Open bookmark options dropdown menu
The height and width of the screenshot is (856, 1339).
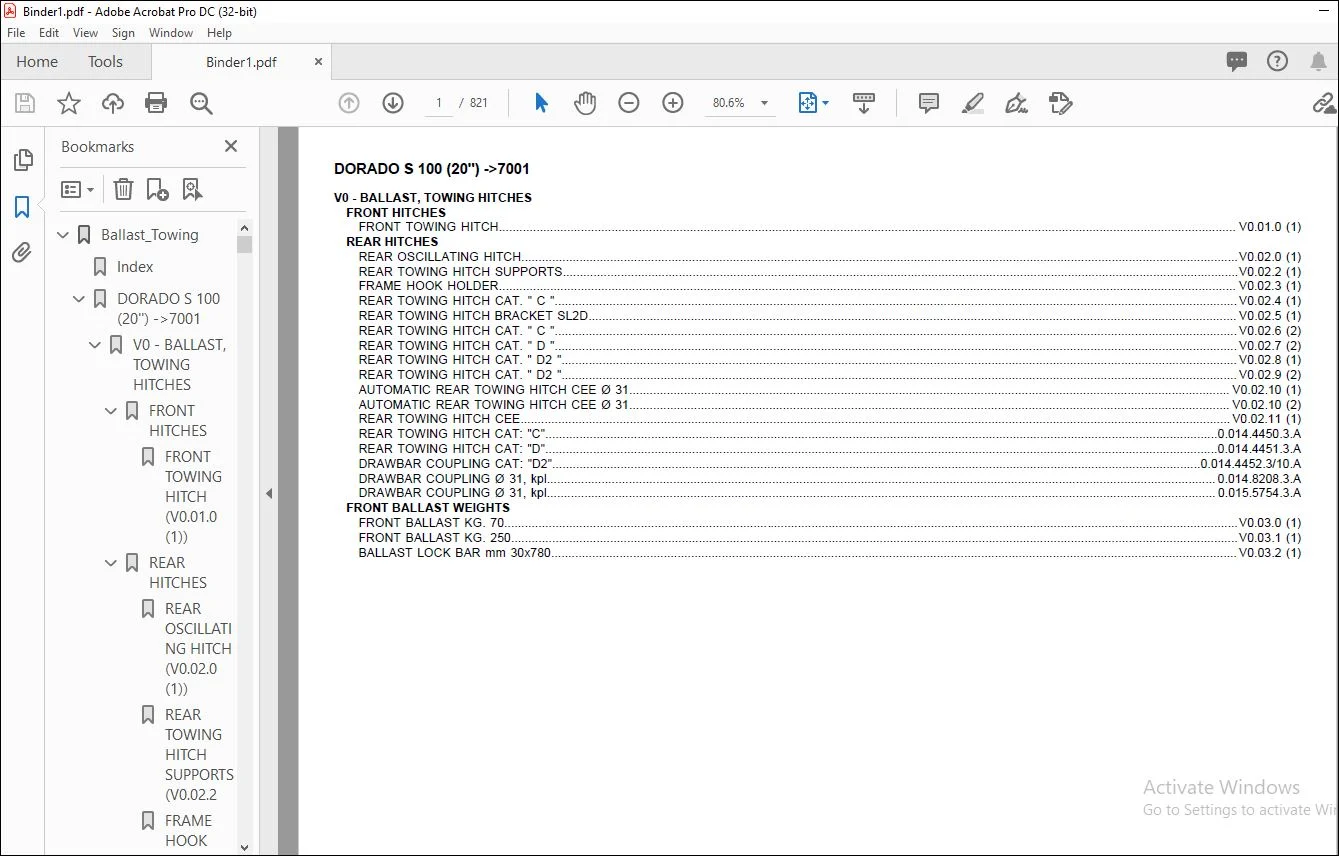[x=78, y=189]
